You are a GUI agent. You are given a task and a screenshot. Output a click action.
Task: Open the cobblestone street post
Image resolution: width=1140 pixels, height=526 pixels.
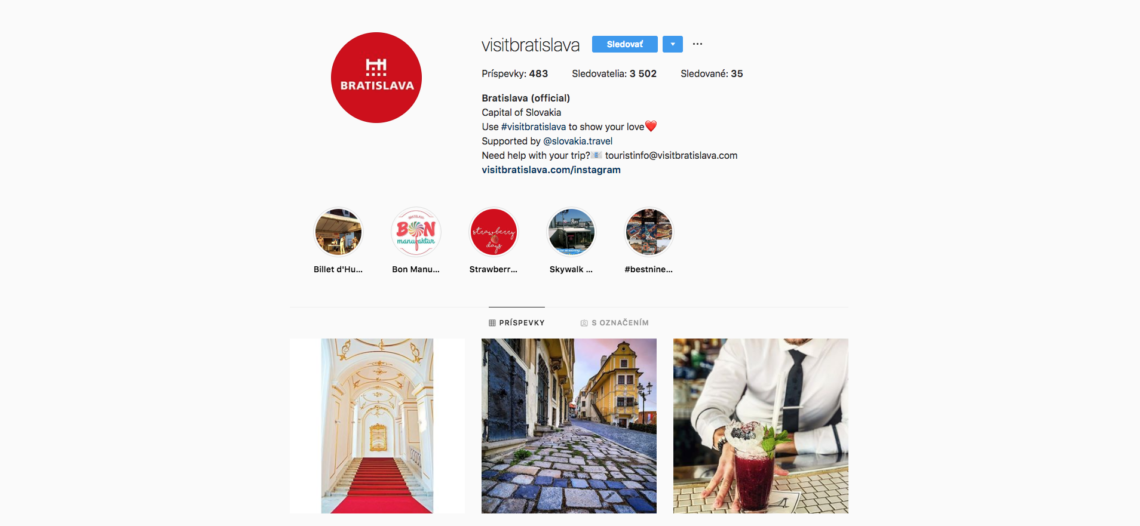569,426
